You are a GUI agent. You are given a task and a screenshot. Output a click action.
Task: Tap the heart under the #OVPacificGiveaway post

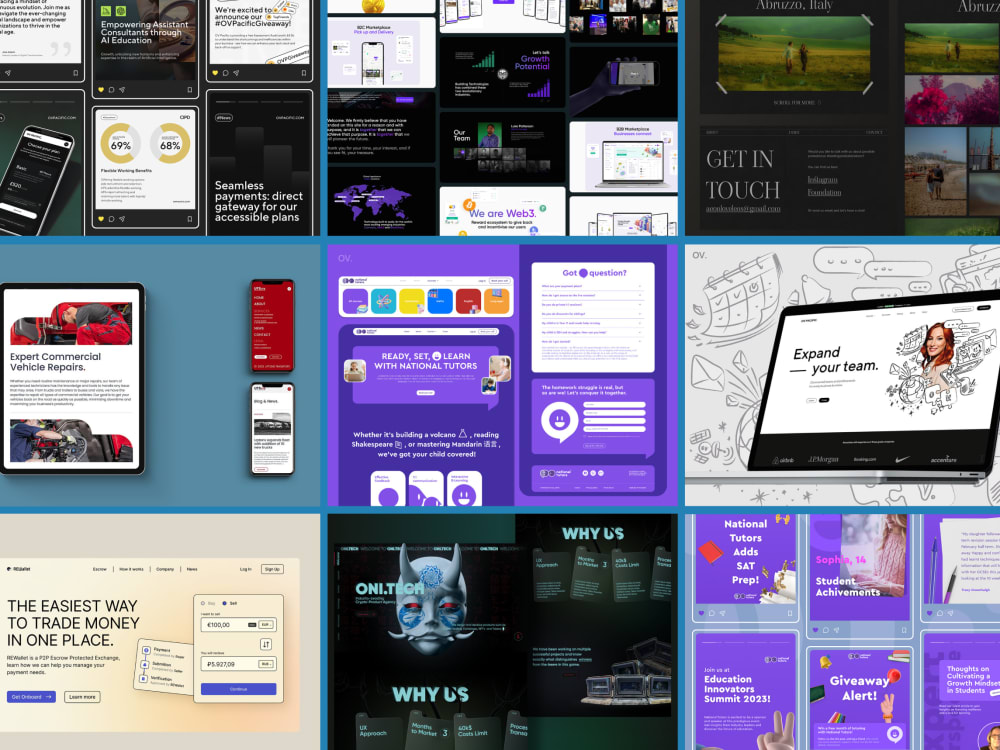click(x=216, y=73)
